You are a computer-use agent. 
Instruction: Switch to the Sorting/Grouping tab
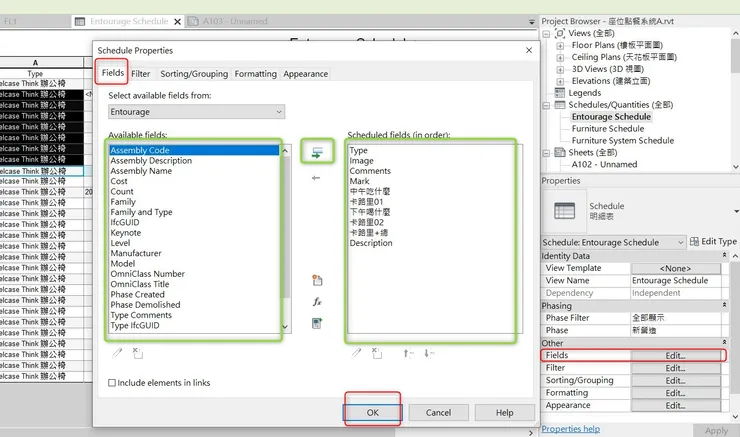[194, 74]
